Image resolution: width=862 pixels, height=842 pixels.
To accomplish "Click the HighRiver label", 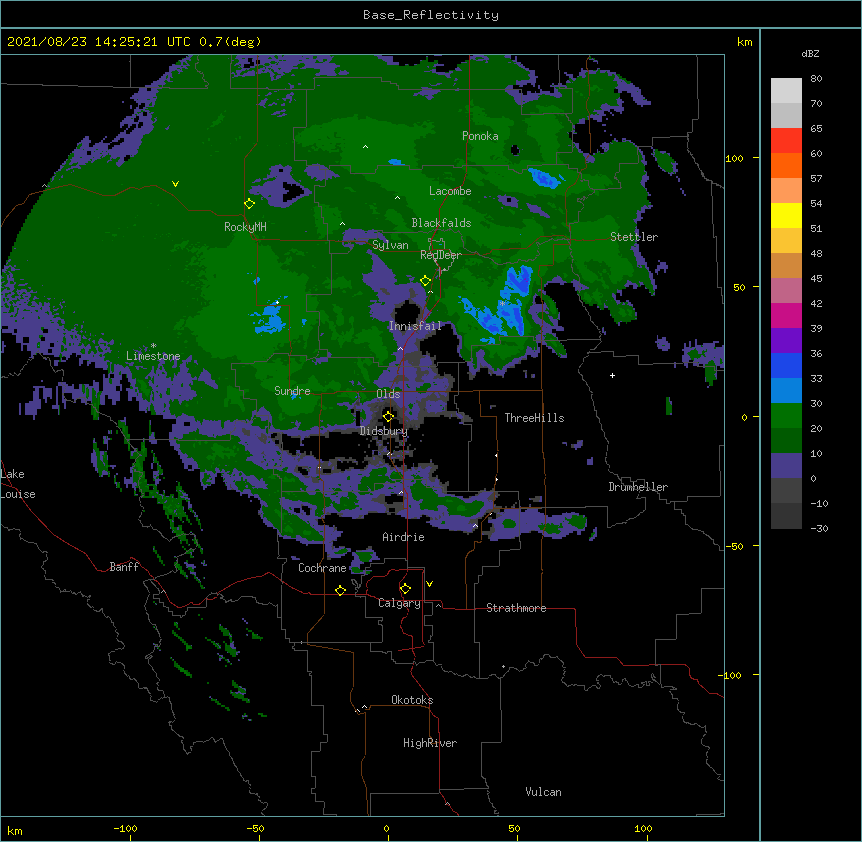I will click(x=430, y=743).
